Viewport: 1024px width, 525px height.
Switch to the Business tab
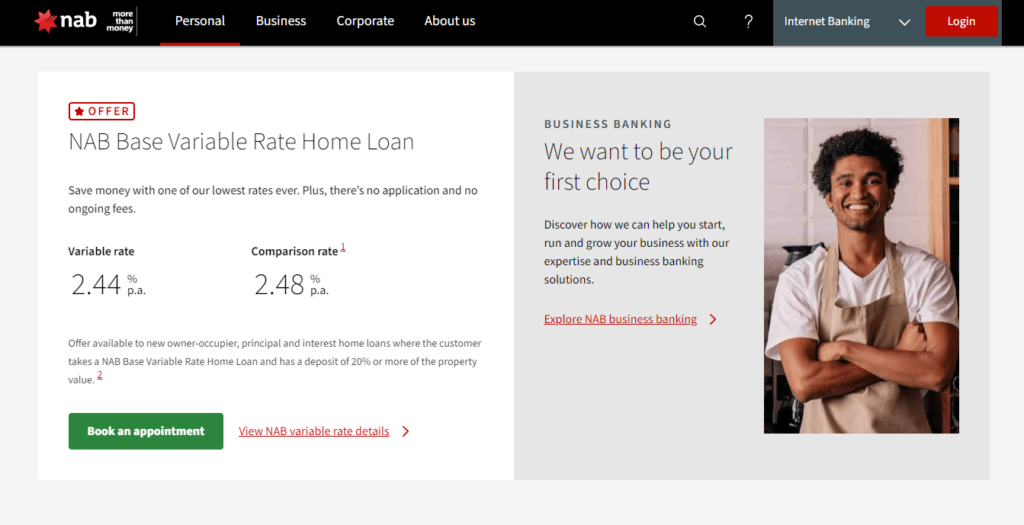[281, 21]
